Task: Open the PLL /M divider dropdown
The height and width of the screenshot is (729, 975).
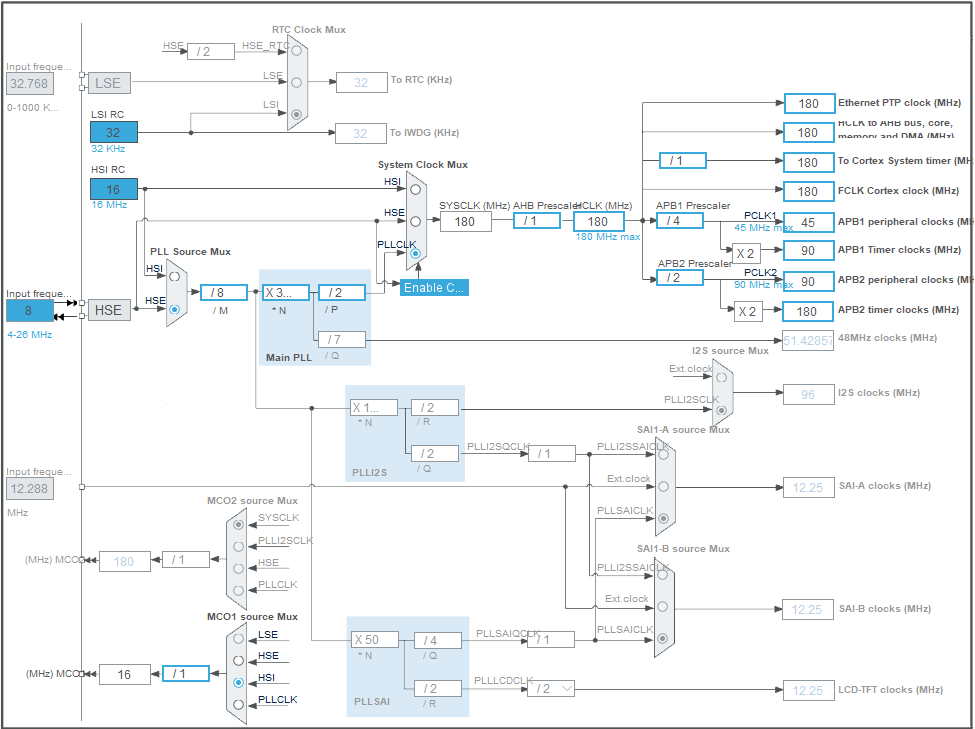Action: (224, 292)
